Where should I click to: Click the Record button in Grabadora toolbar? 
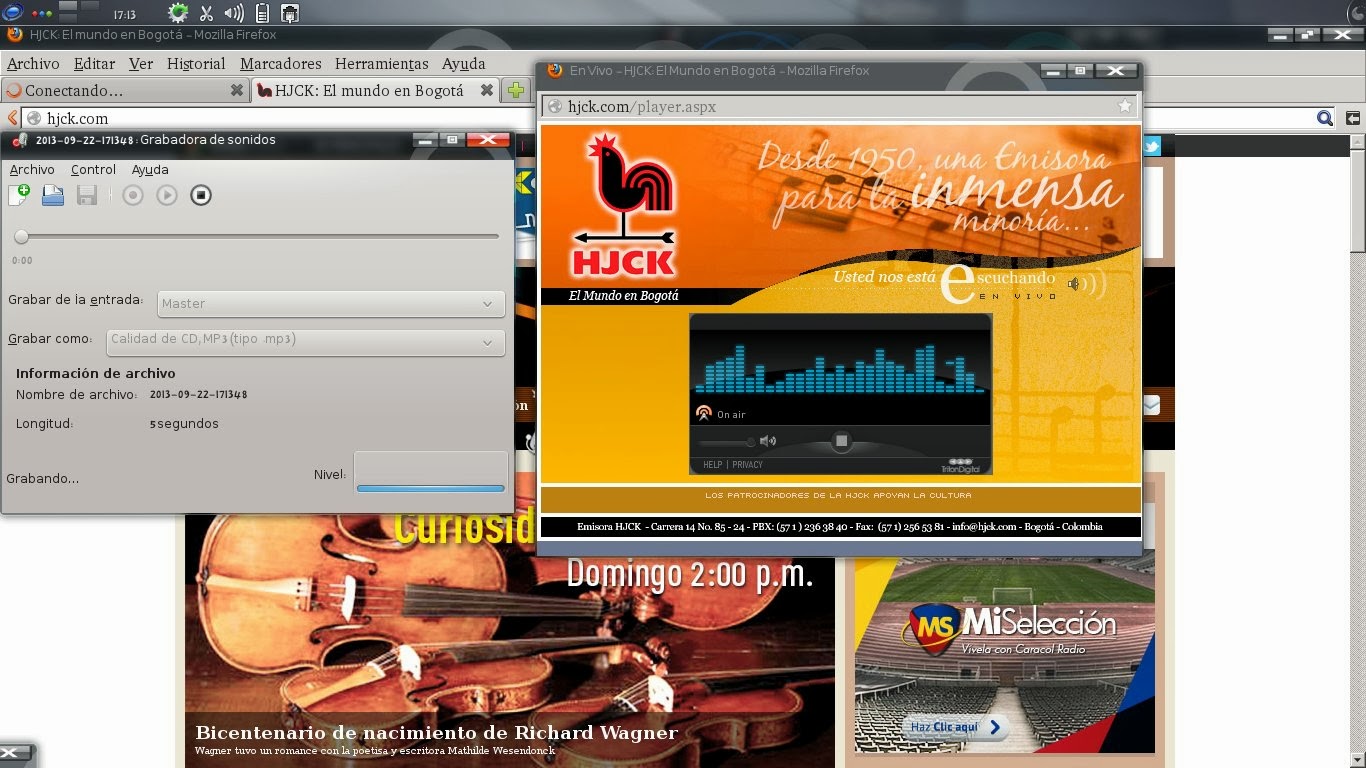tap(133, 195)
